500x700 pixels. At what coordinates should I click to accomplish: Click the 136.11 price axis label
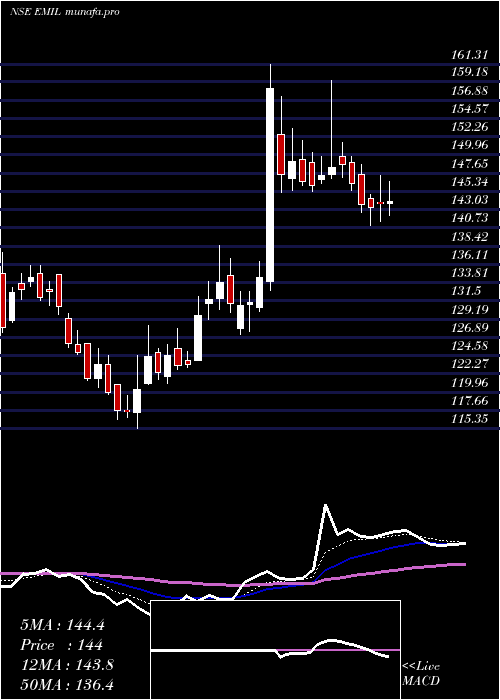[470, 255]
